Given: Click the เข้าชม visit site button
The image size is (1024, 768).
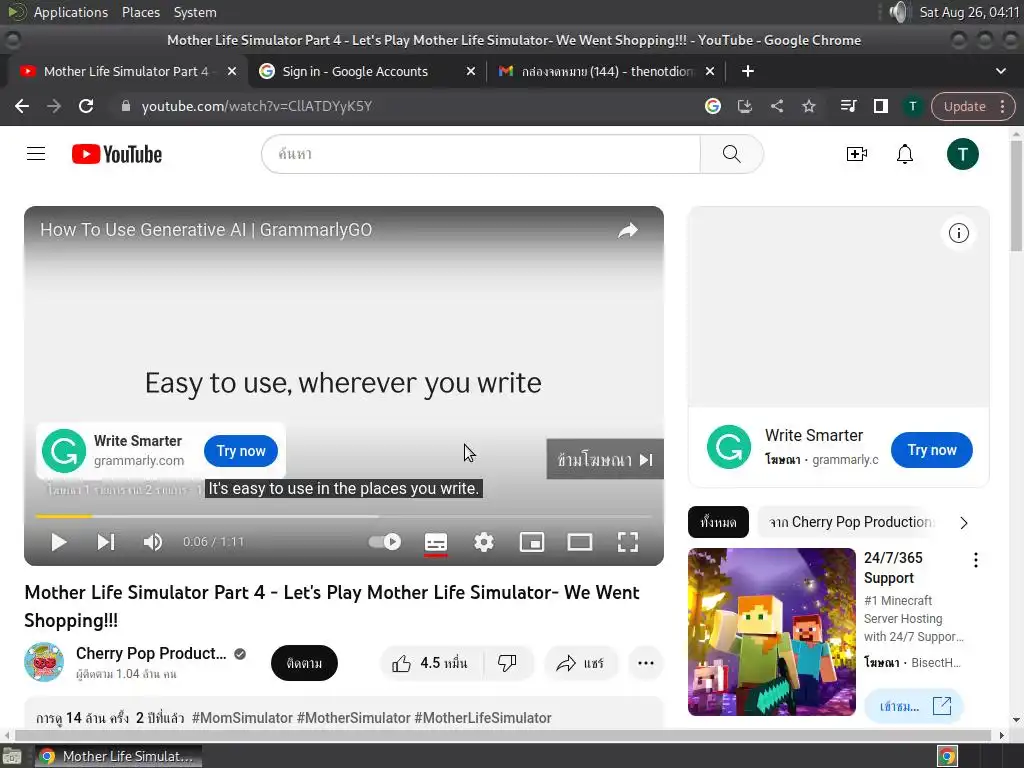Looking at the screenshot, I should point(913,706).
